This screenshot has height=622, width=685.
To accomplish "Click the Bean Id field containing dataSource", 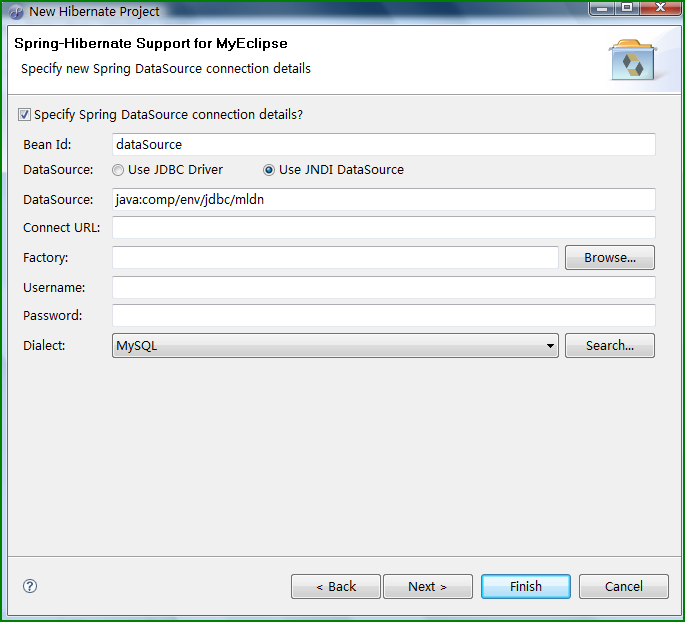I will click(384, 145).
